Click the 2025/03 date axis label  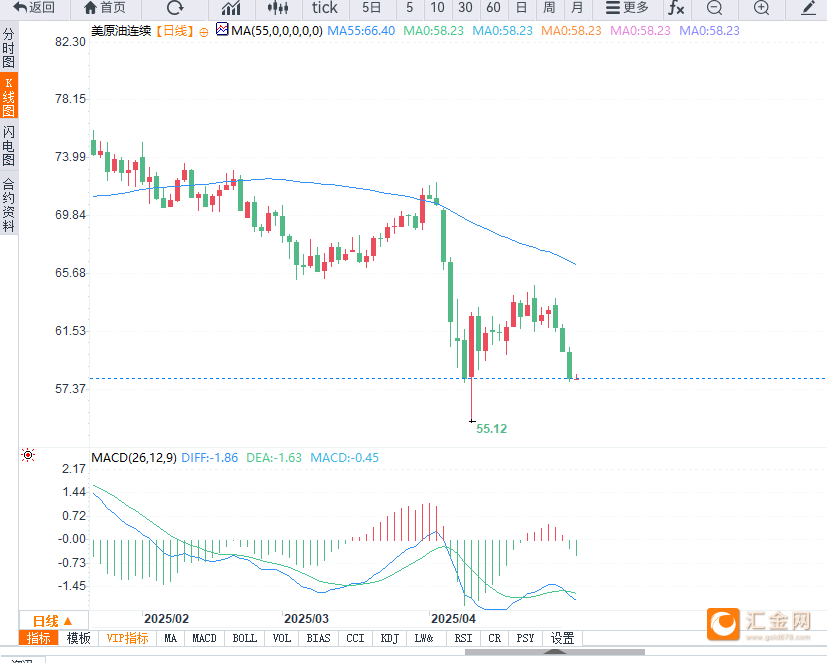point(306,619)
